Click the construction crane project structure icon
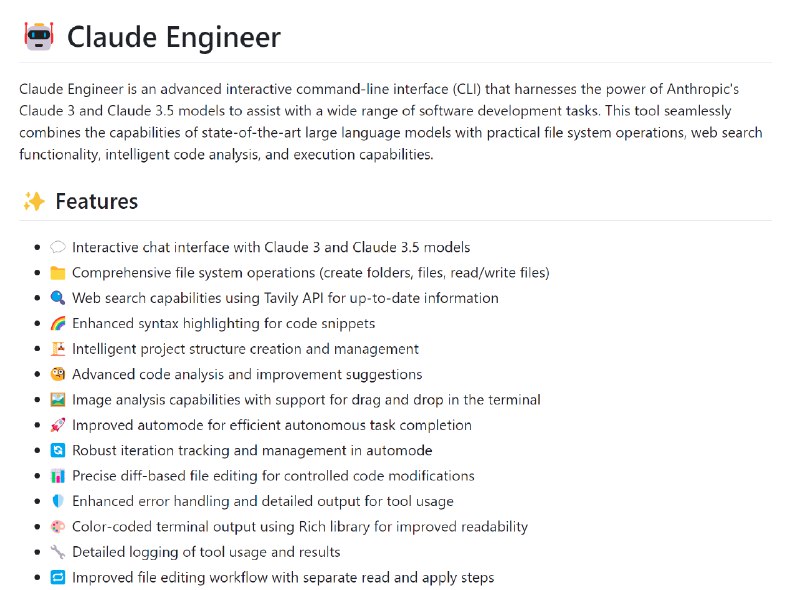 pyautogui.click(x=58, y=349)
